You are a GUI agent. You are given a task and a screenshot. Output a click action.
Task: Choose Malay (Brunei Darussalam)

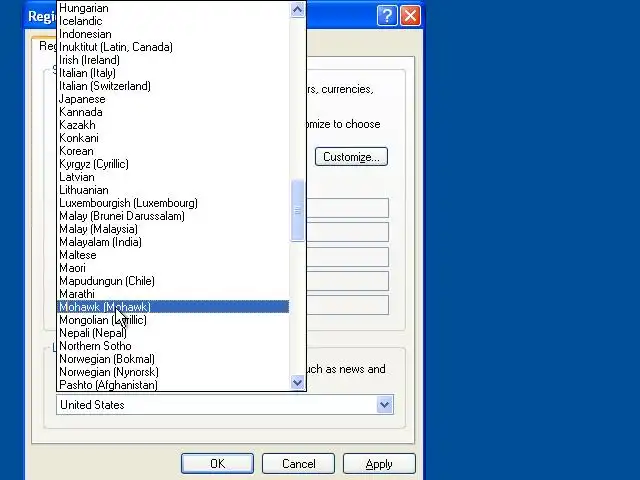click(173, 216)
